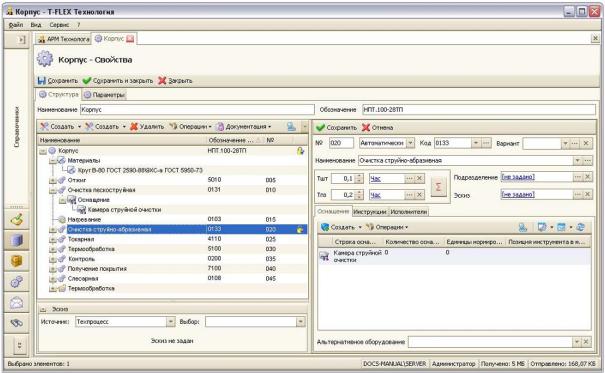Screen dimensions: 605x373
Task: Open the mail envelope sidebar section
Action: coord(16,303)
